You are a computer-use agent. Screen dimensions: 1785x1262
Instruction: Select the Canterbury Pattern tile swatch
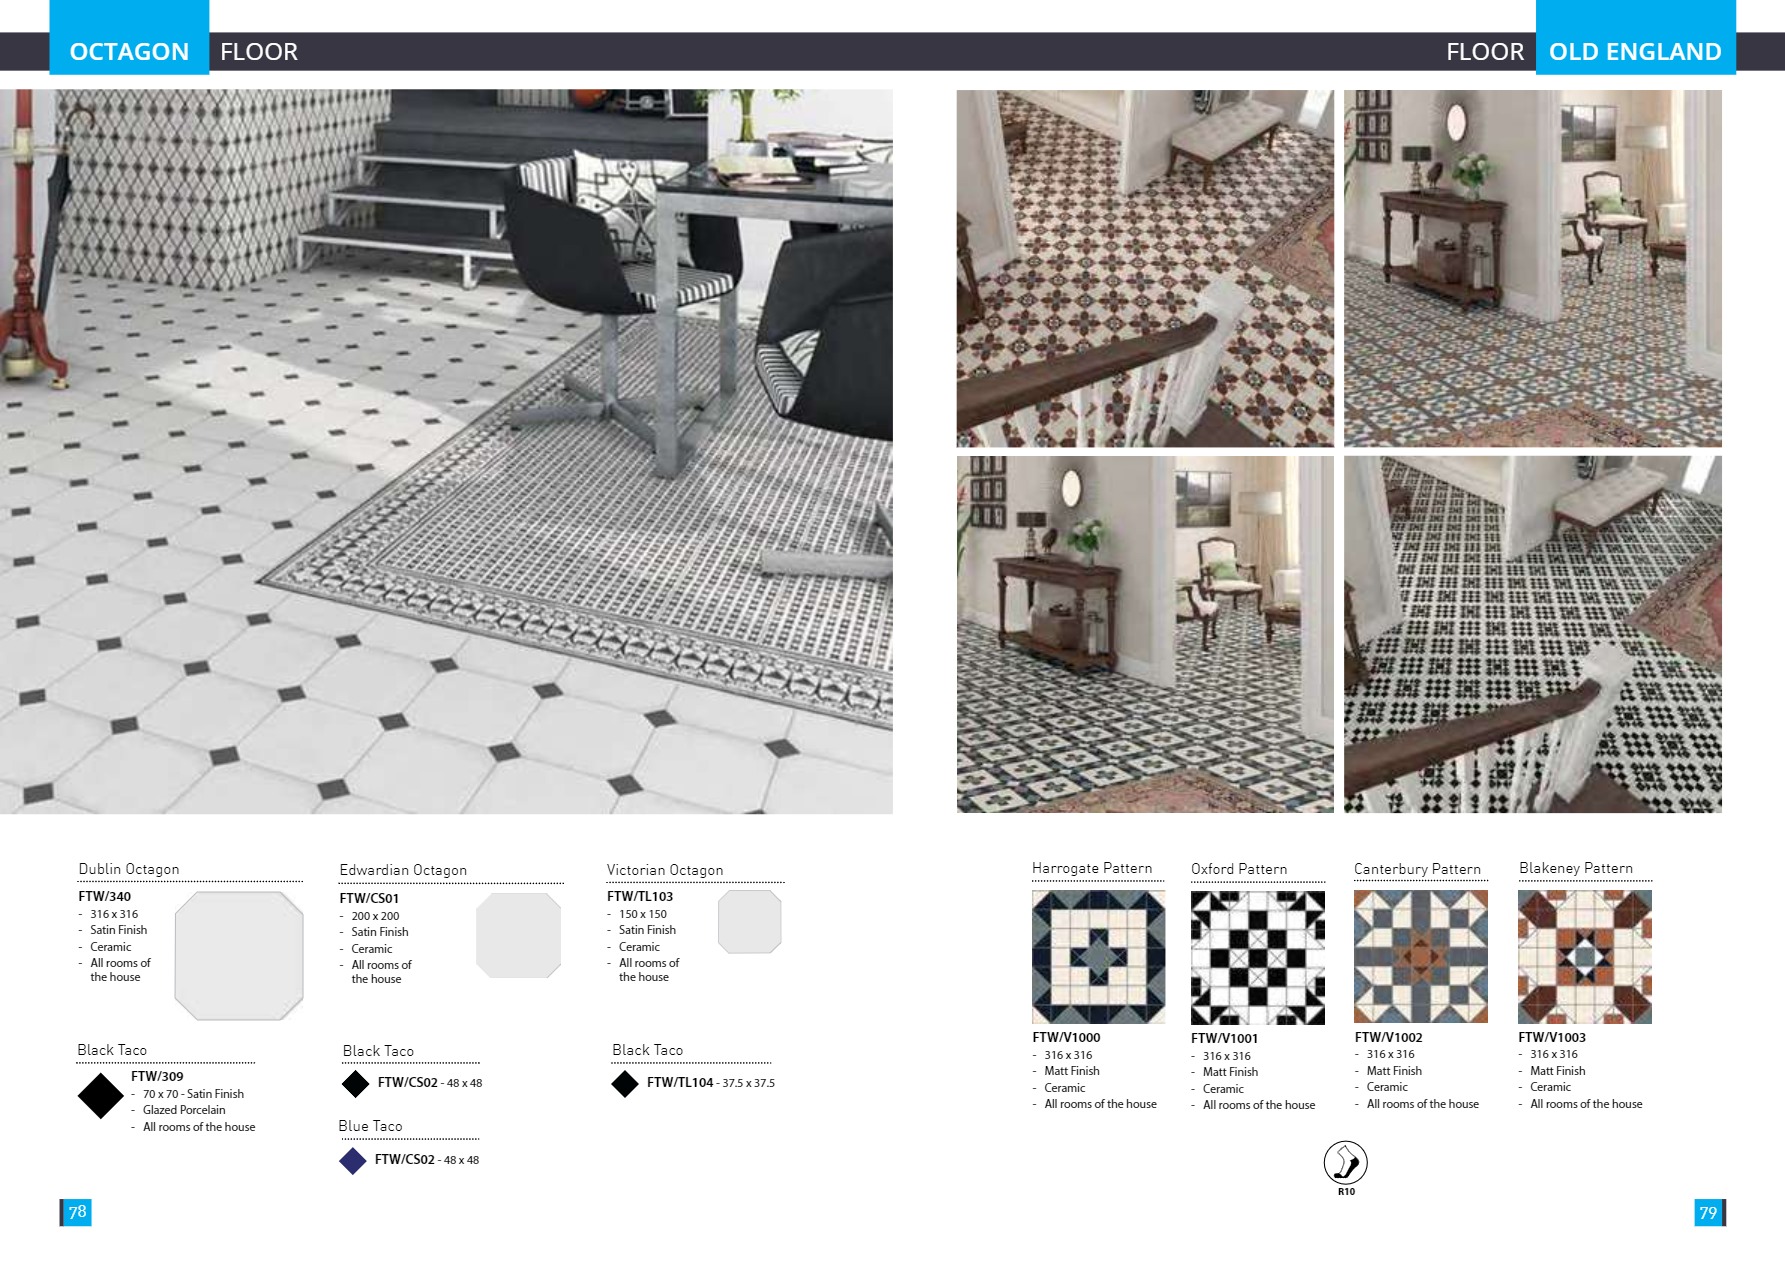point(1420,957)
